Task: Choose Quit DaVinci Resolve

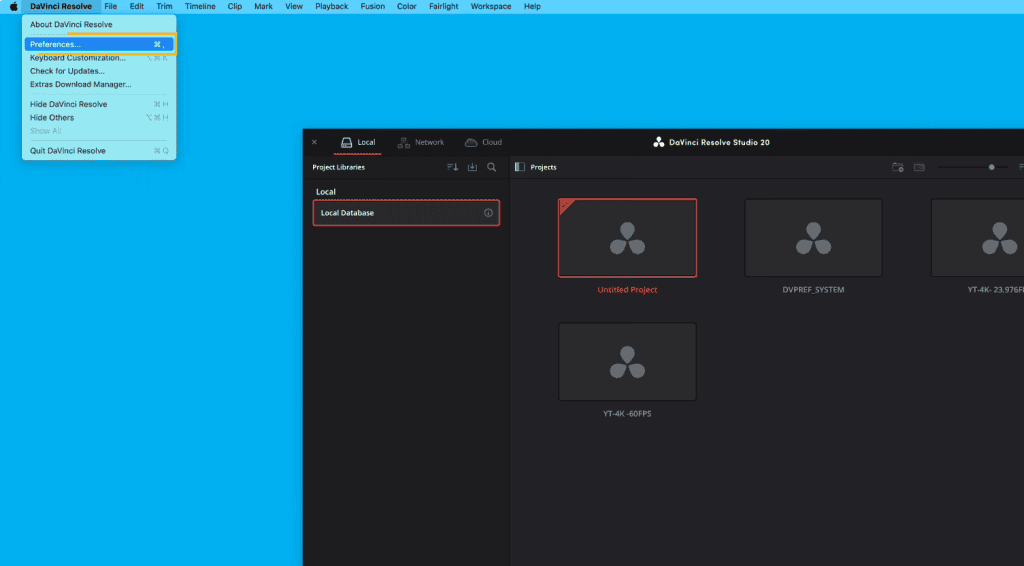Action: coord(68,151)
